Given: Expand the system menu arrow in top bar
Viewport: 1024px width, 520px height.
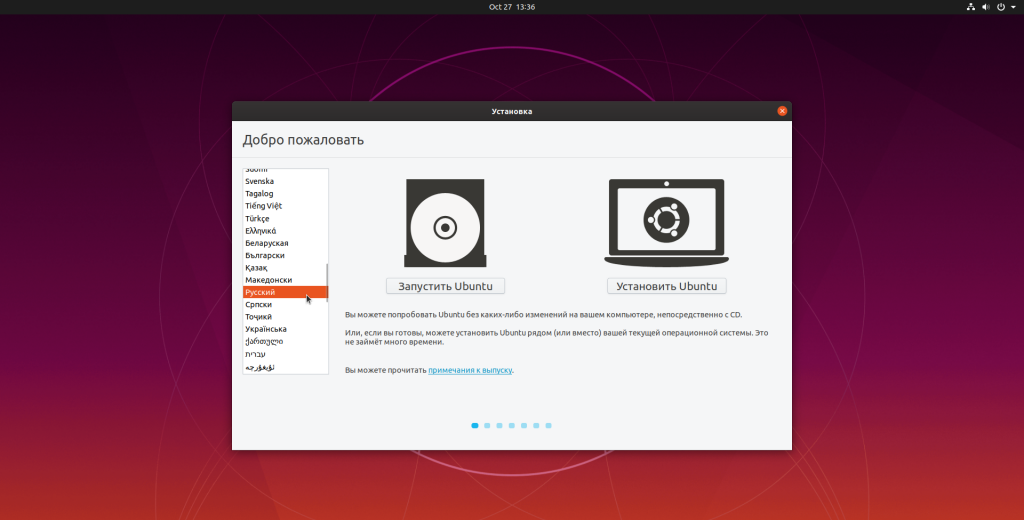Looking at the screenshot, I should (1013, 7).
